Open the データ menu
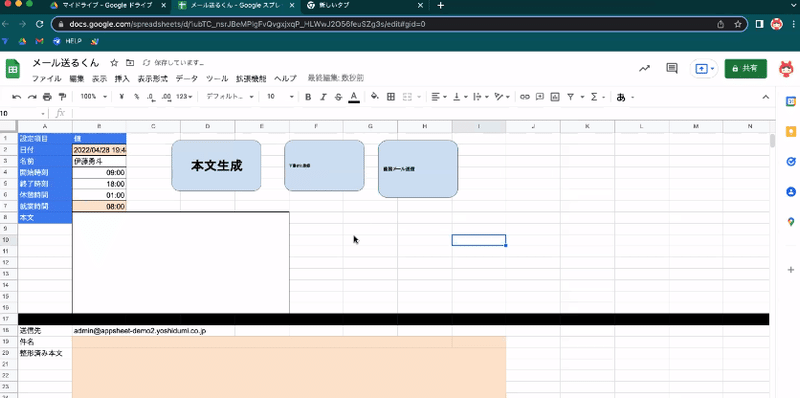 tap(187, 79)
